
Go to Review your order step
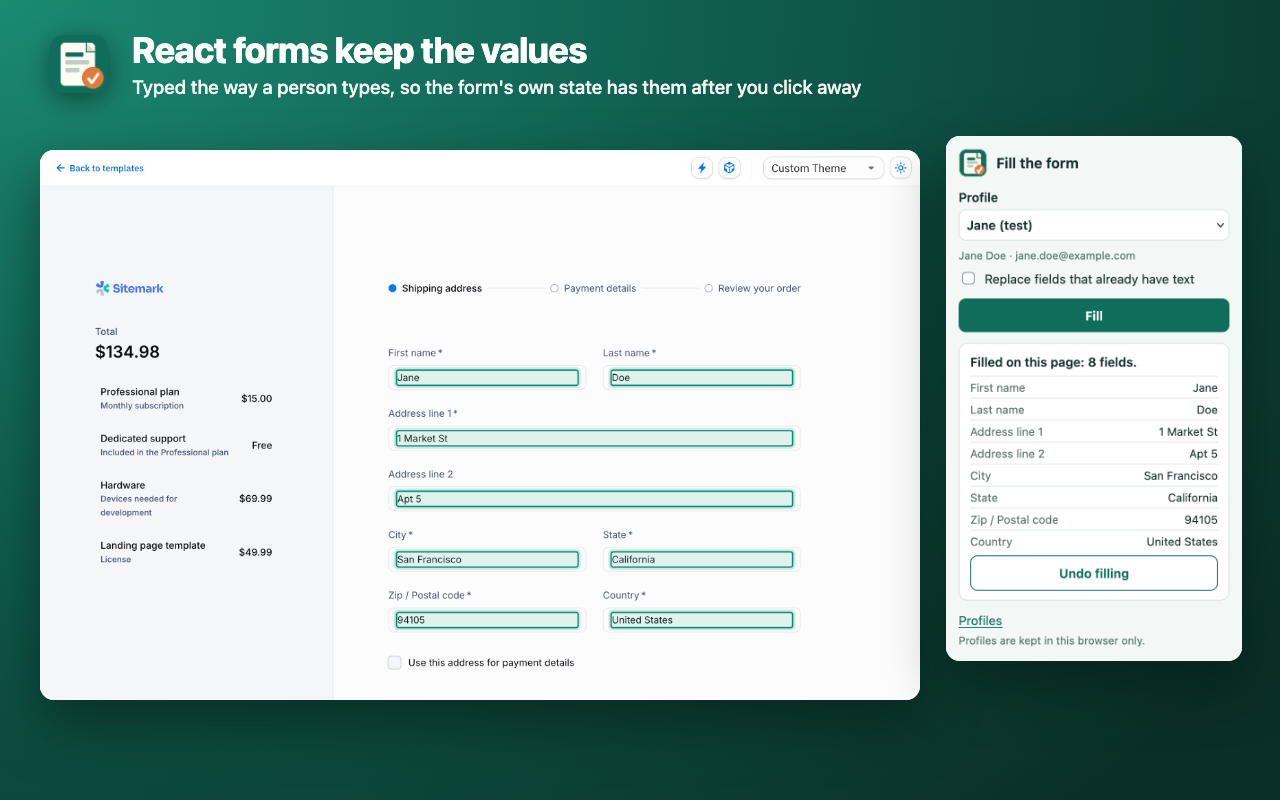click(x=752, y=288)
